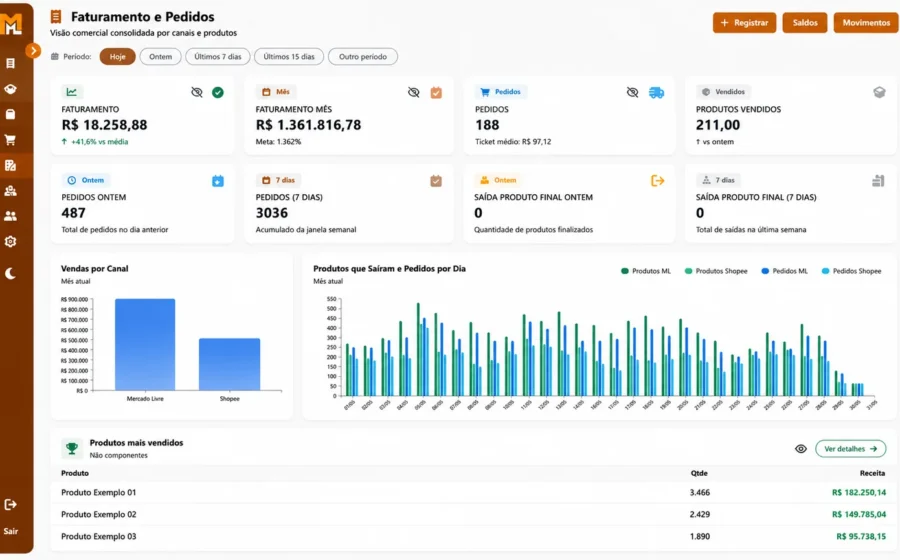Click the green checkmark on Faturamento card
Viewport: 900px width, 560px height.
click(218, 92)
